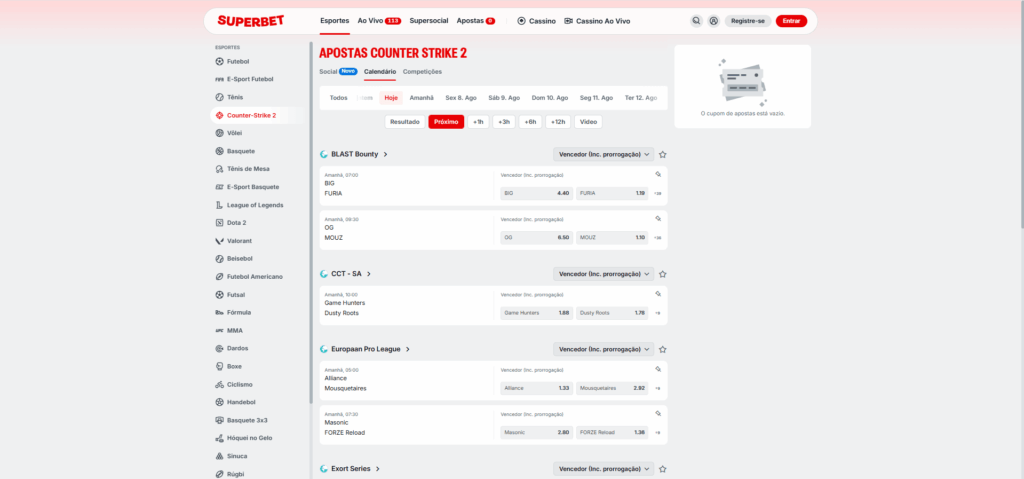Open Europaan Pro League market dropdown
The width and height of the screenshot is (1024, 479).
click(x=603, y=350)
